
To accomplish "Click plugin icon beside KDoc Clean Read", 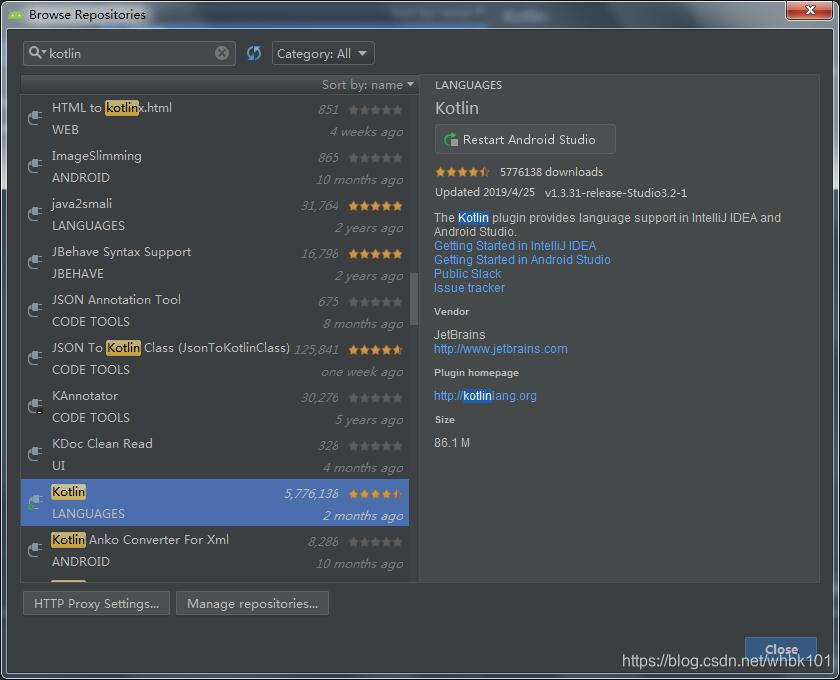I will [35, 453].
